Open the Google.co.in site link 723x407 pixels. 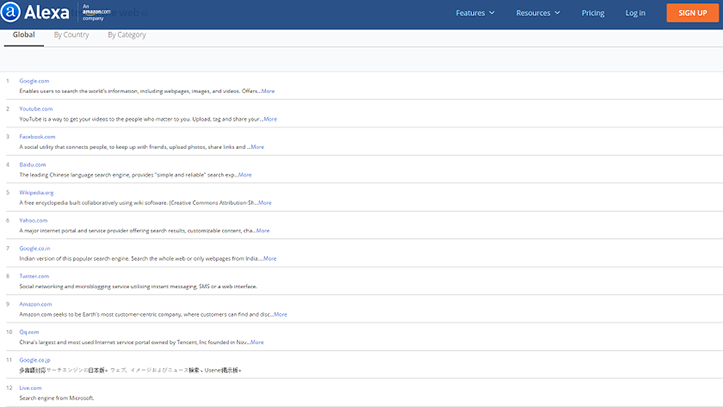(x=35, y=248)
